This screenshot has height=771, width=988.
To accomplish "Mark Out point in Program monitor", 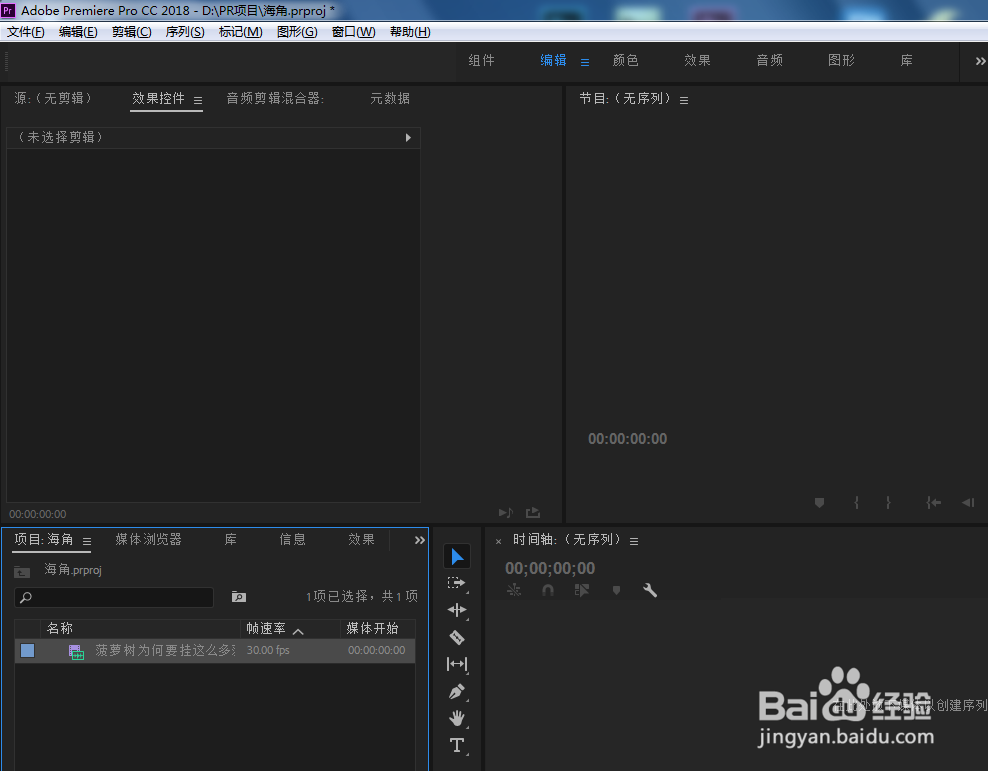I will 888,503.
